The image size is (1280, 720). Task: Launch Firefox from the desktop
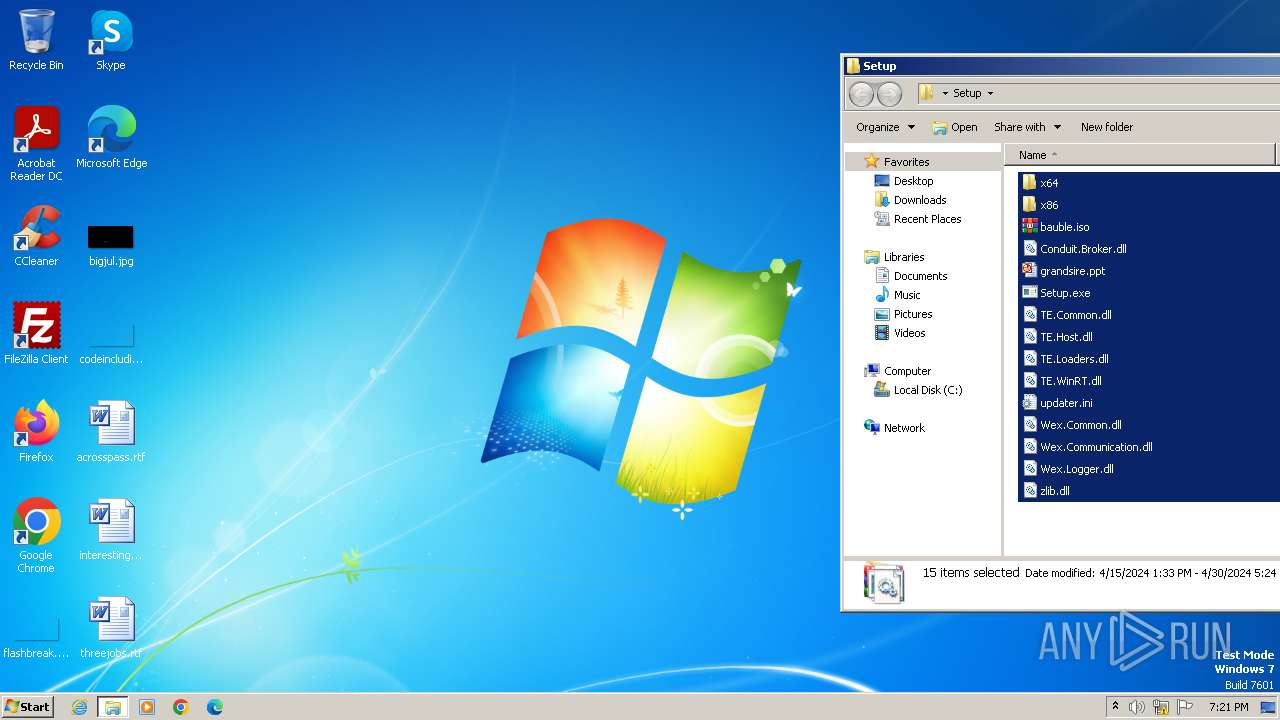click(36, 431)
